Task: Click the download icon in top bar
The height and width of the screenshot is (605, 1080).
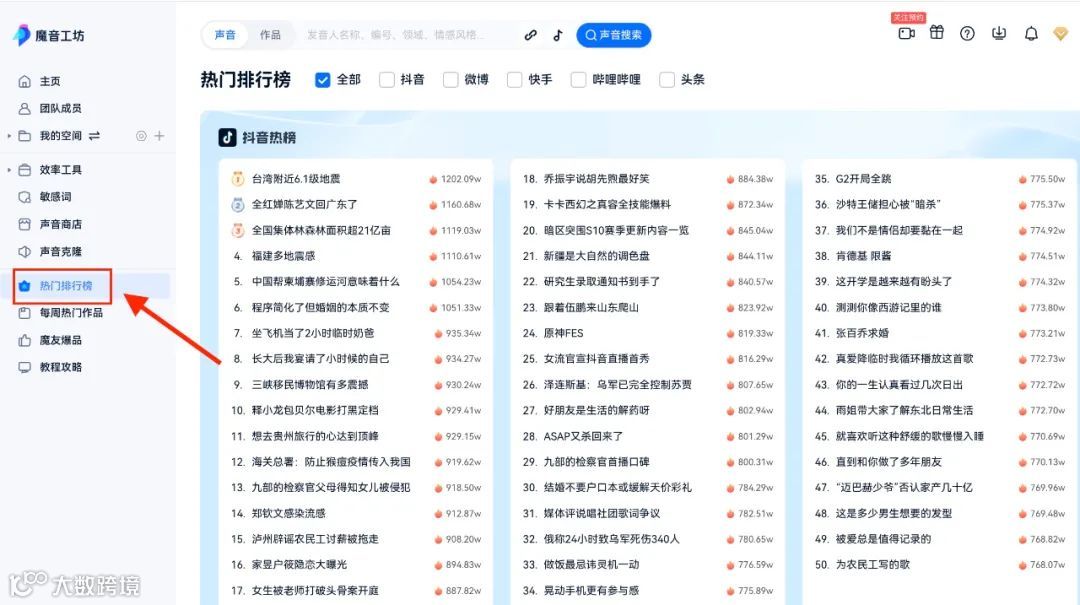Action: (999, 33)
